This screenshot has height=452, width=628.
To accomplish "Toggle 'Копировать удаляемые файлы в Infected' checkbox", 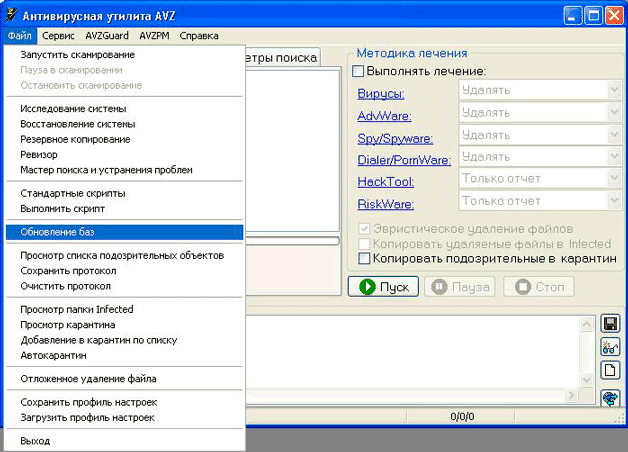I will point(364,244).
